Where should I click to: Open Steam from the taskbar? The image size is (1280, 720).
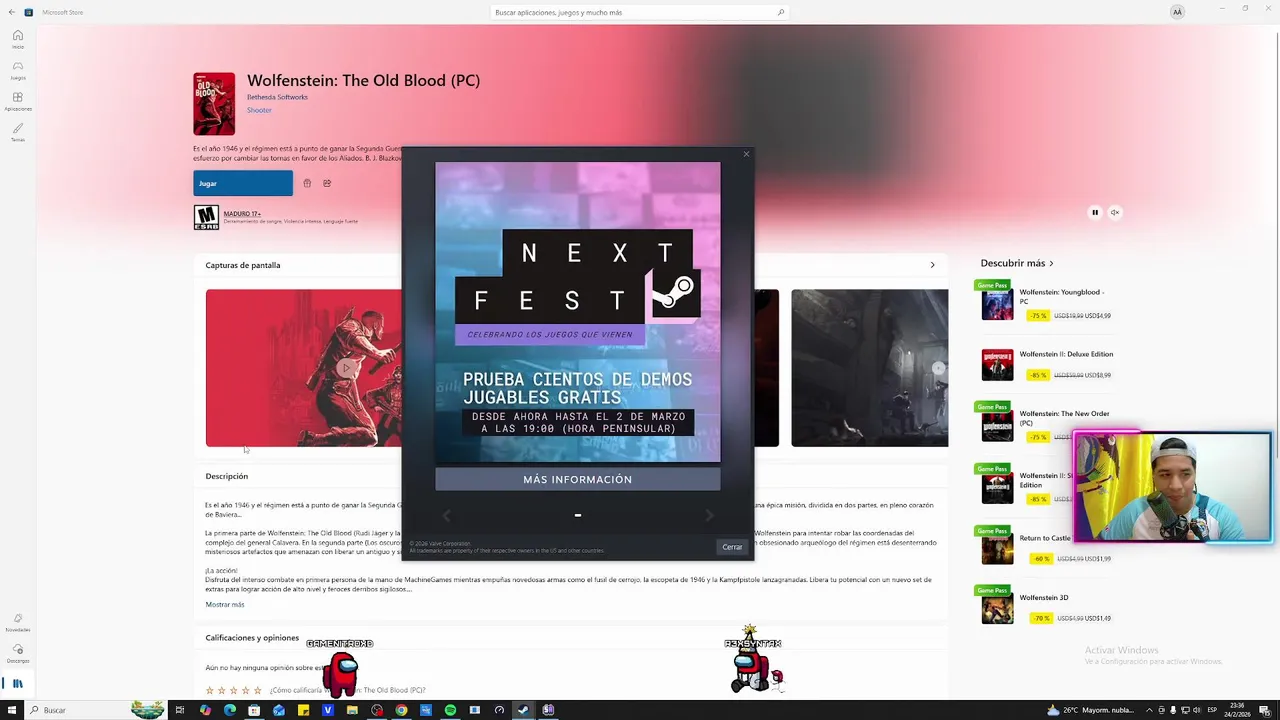523,710
